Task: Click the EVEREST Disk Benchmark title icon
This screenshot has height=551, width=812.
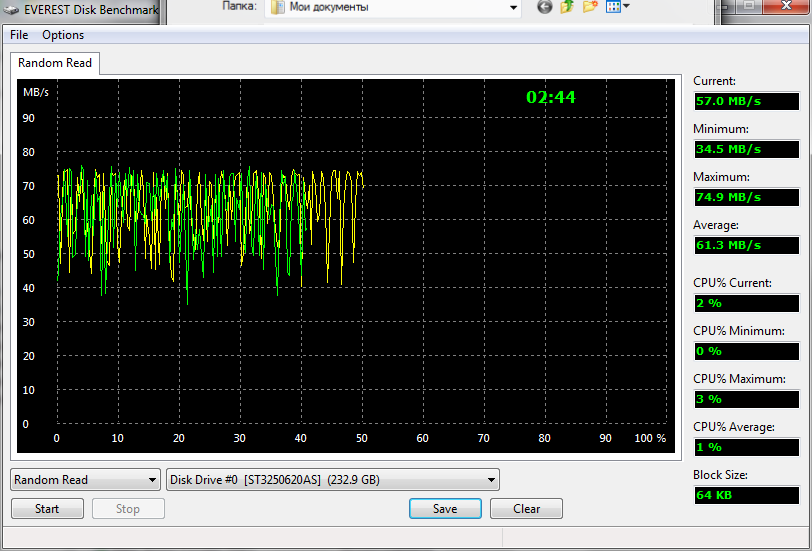Action: tap(9, 10)
